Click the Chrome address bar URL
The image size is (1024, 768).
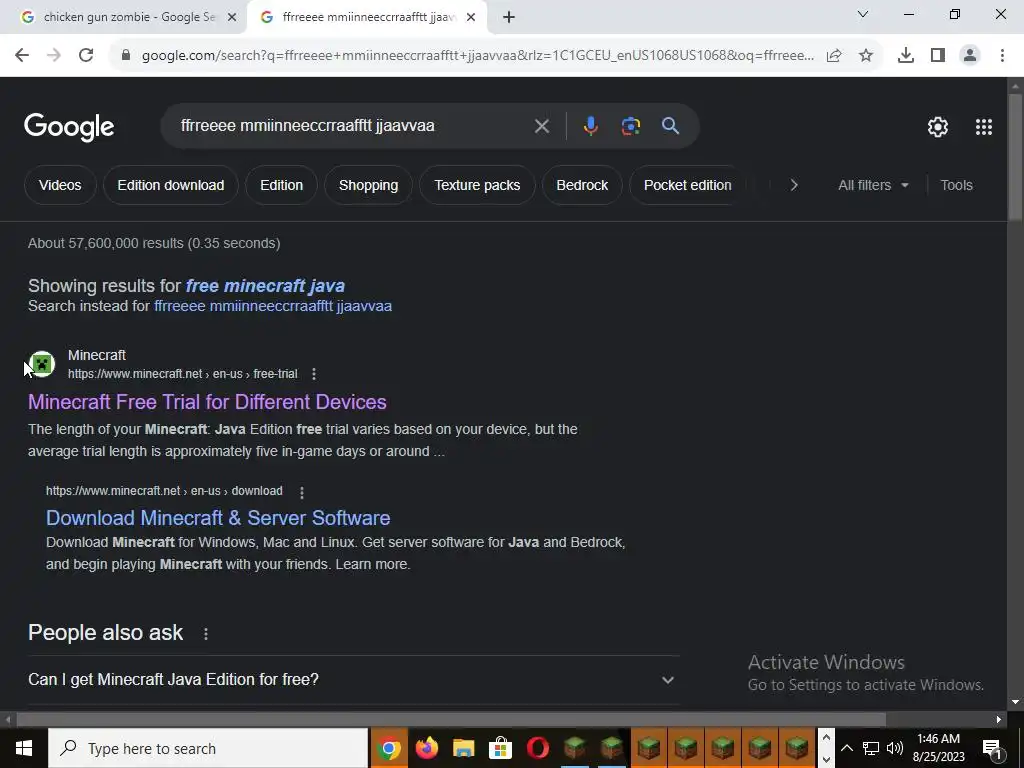(477, 56)
